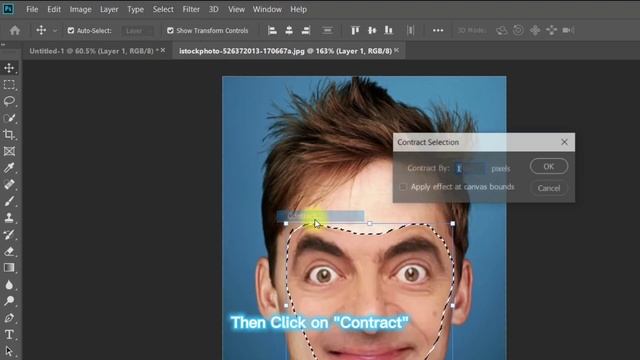The image size is (640, 360).
Task: Enable Apply effect at canvas bounds
Action: (x=403, y=187)
